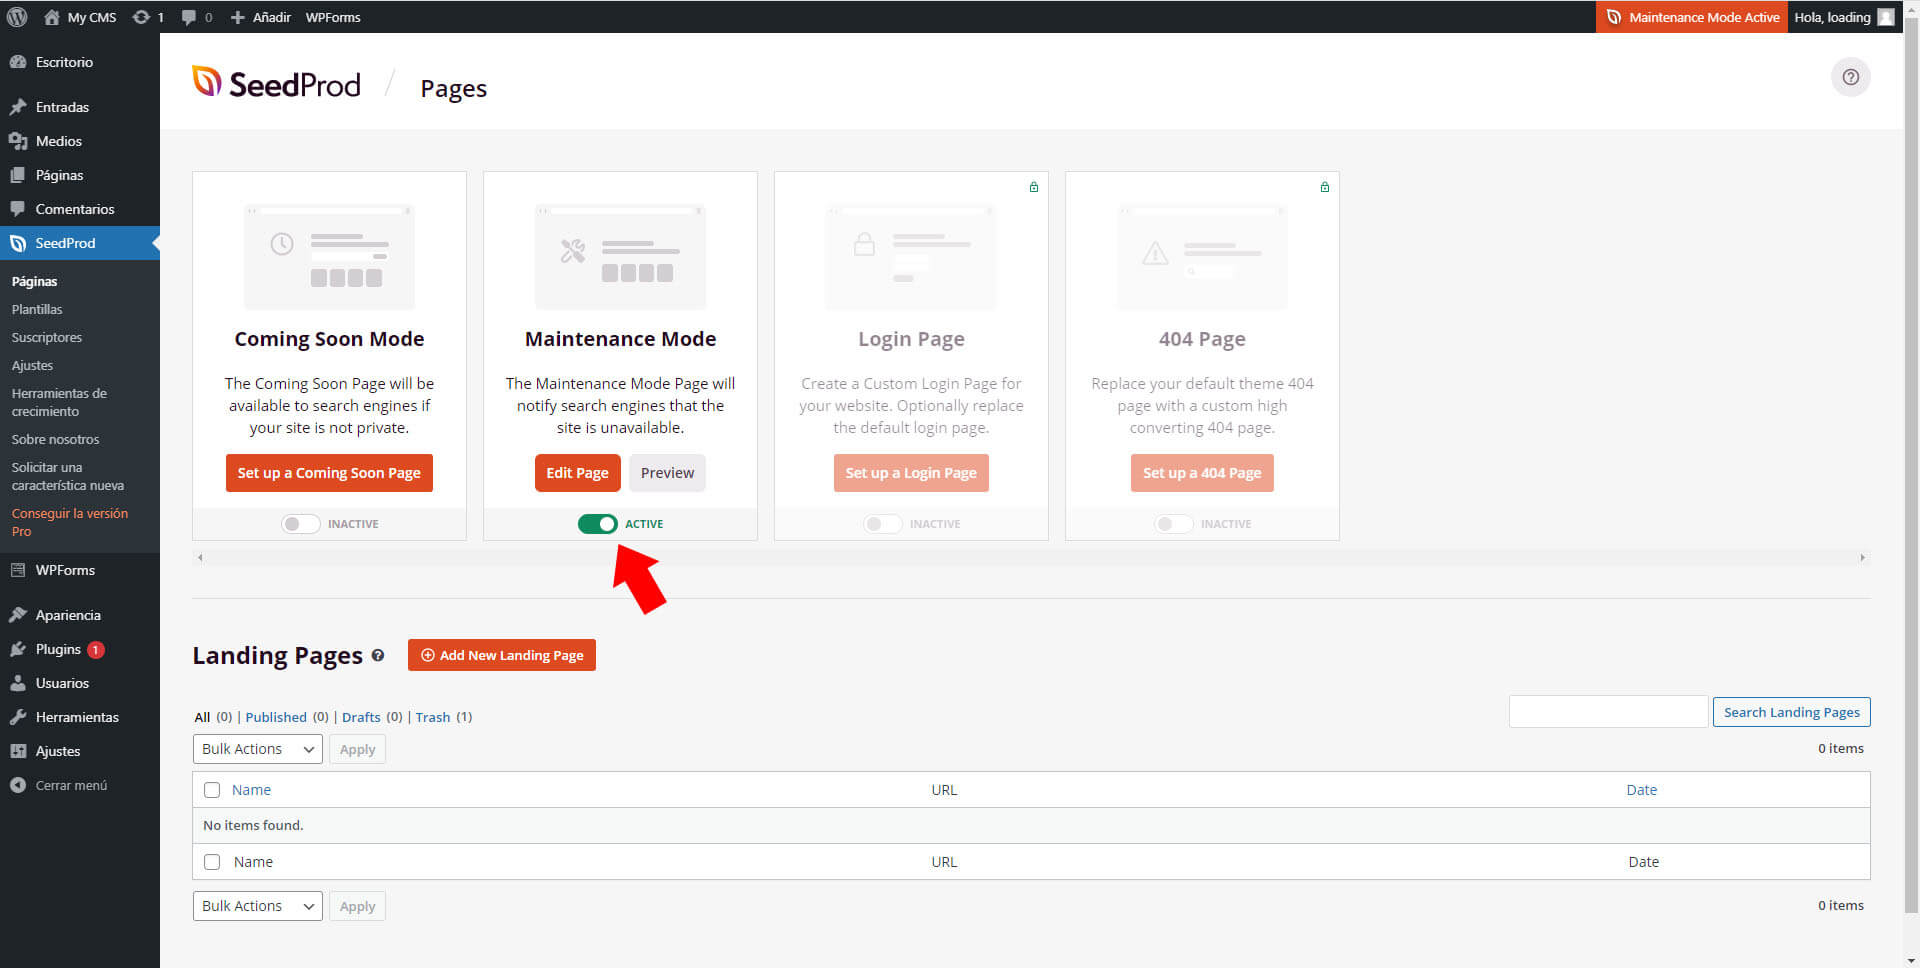Click Edit Page for Maintenance Mode
The width and height of the screenshot is (1920, 968).
coord(577,473)
